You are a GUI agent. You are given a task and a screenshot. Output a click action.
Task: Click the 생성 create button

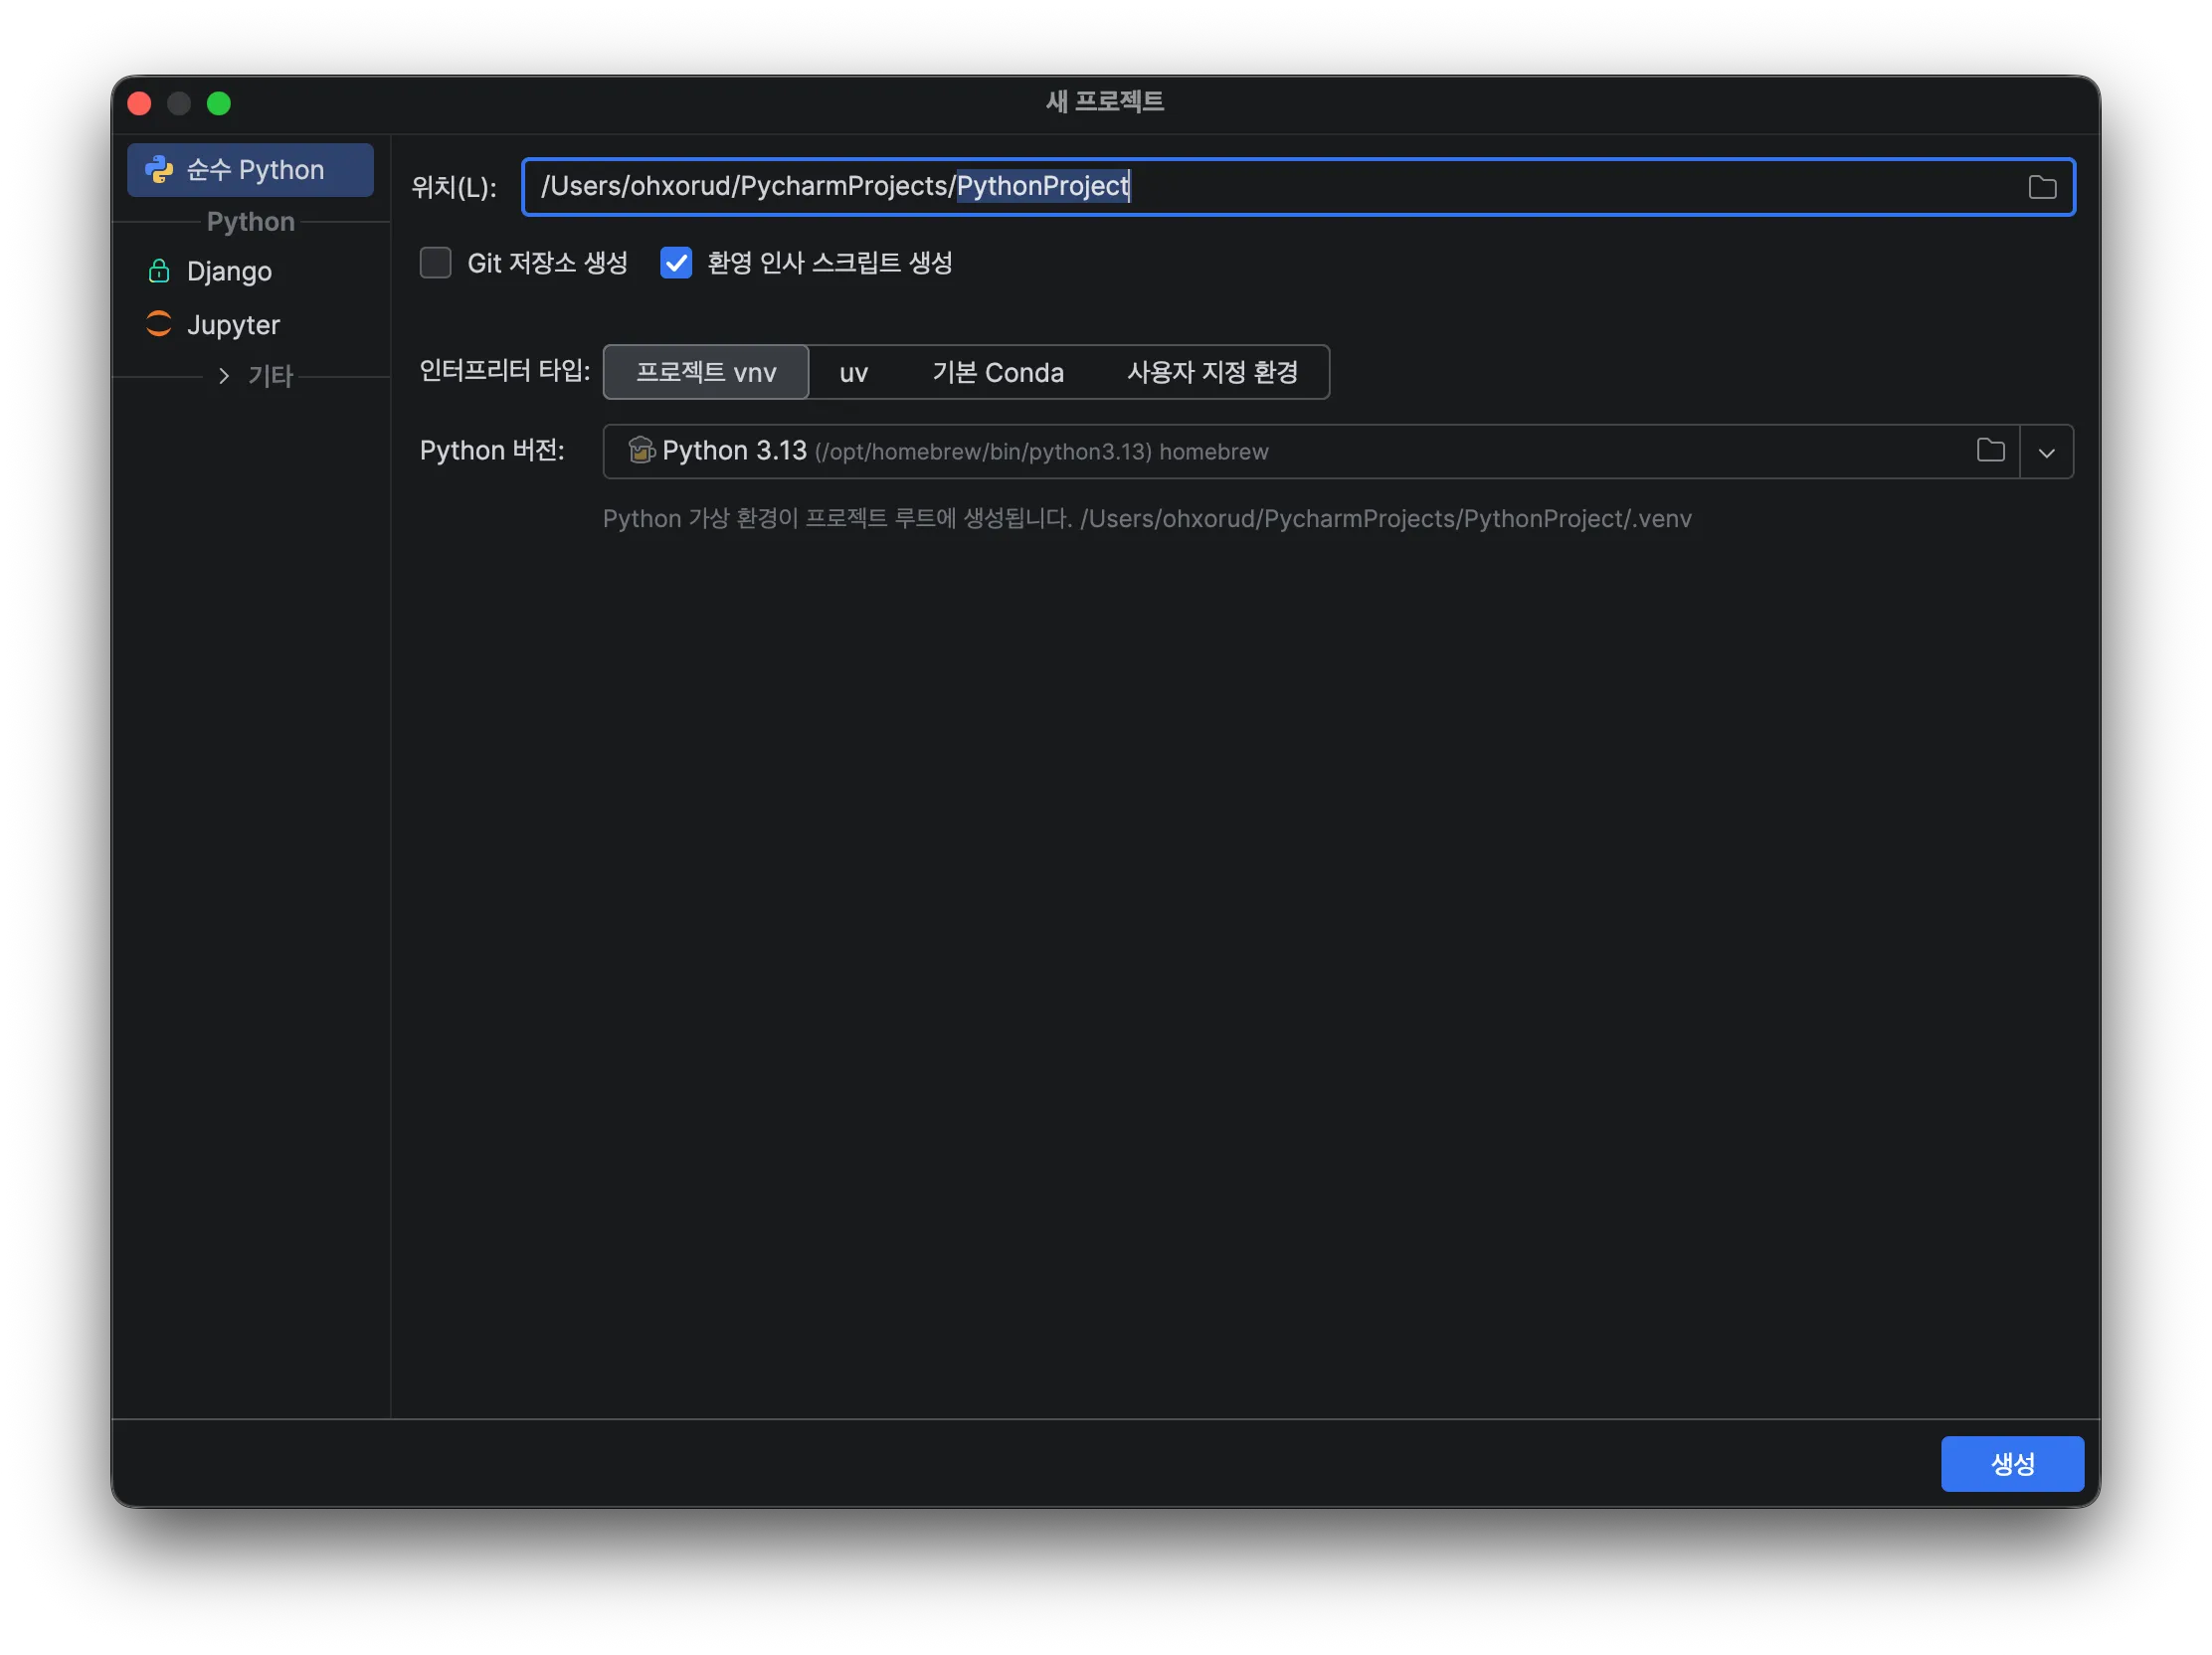pyautogui.click(x=2011, y=1464)
